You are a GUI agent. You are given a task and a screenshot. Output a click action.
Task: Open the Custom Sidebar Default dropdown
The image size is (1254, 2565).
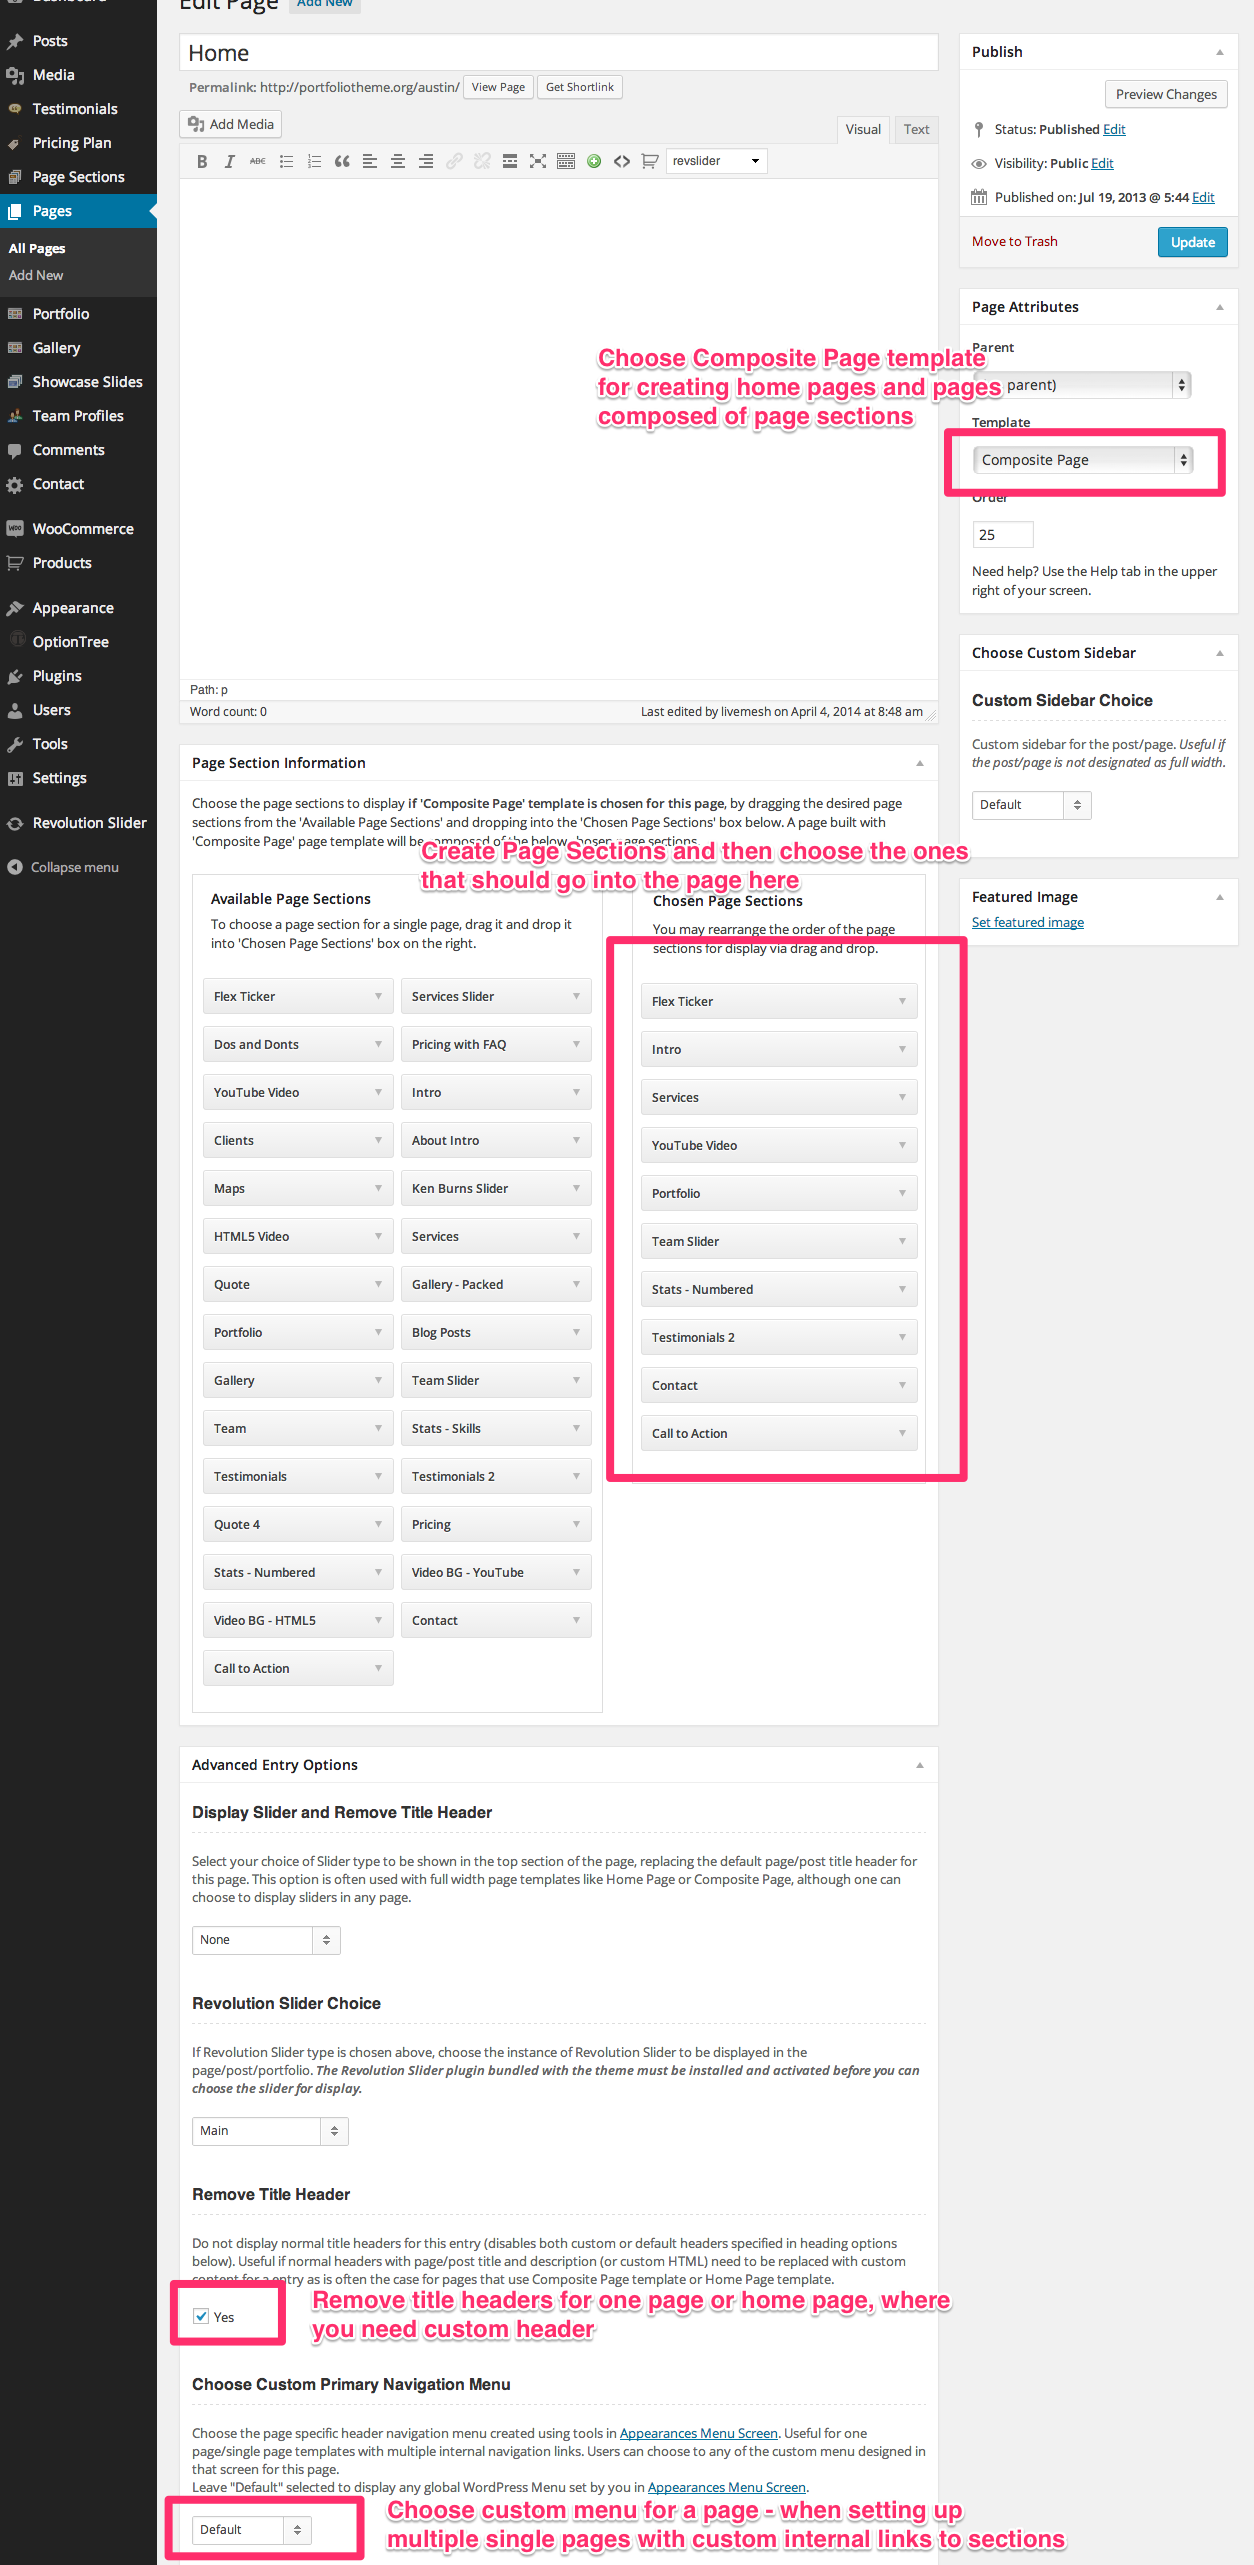point(1031,805)
